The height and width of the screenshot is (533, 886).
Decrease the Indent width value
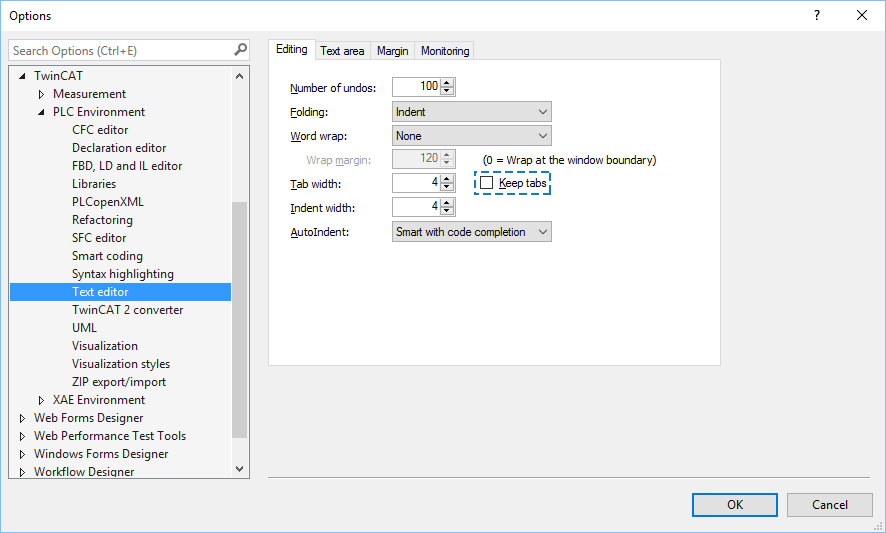[x=447, y=210]
